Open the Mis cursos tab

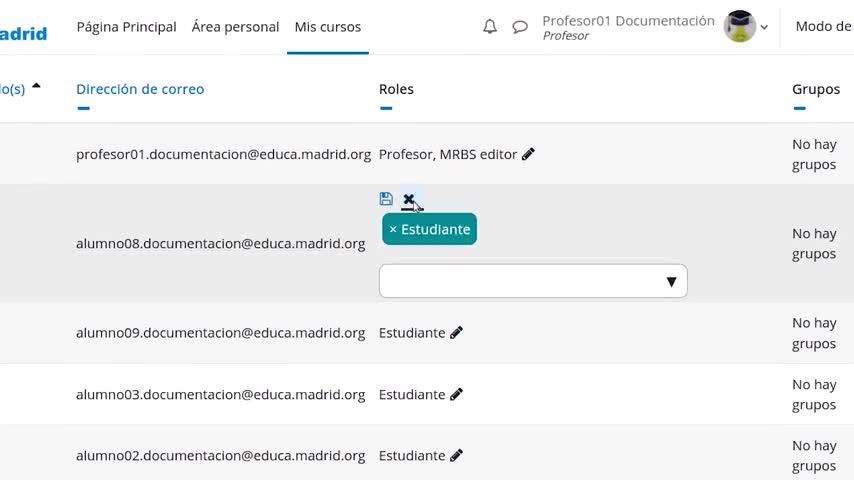coord(328,27)
